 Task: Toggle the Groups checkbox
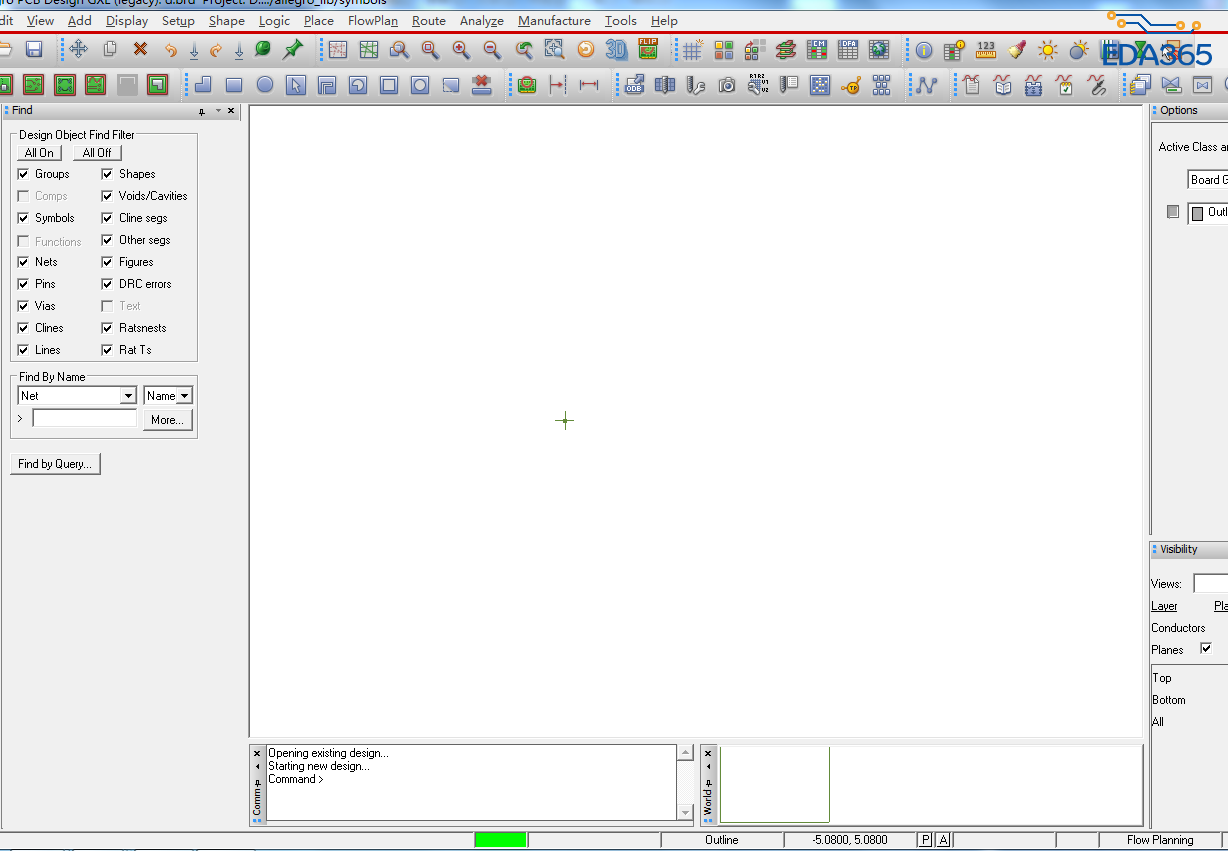[x=24, y=174]
